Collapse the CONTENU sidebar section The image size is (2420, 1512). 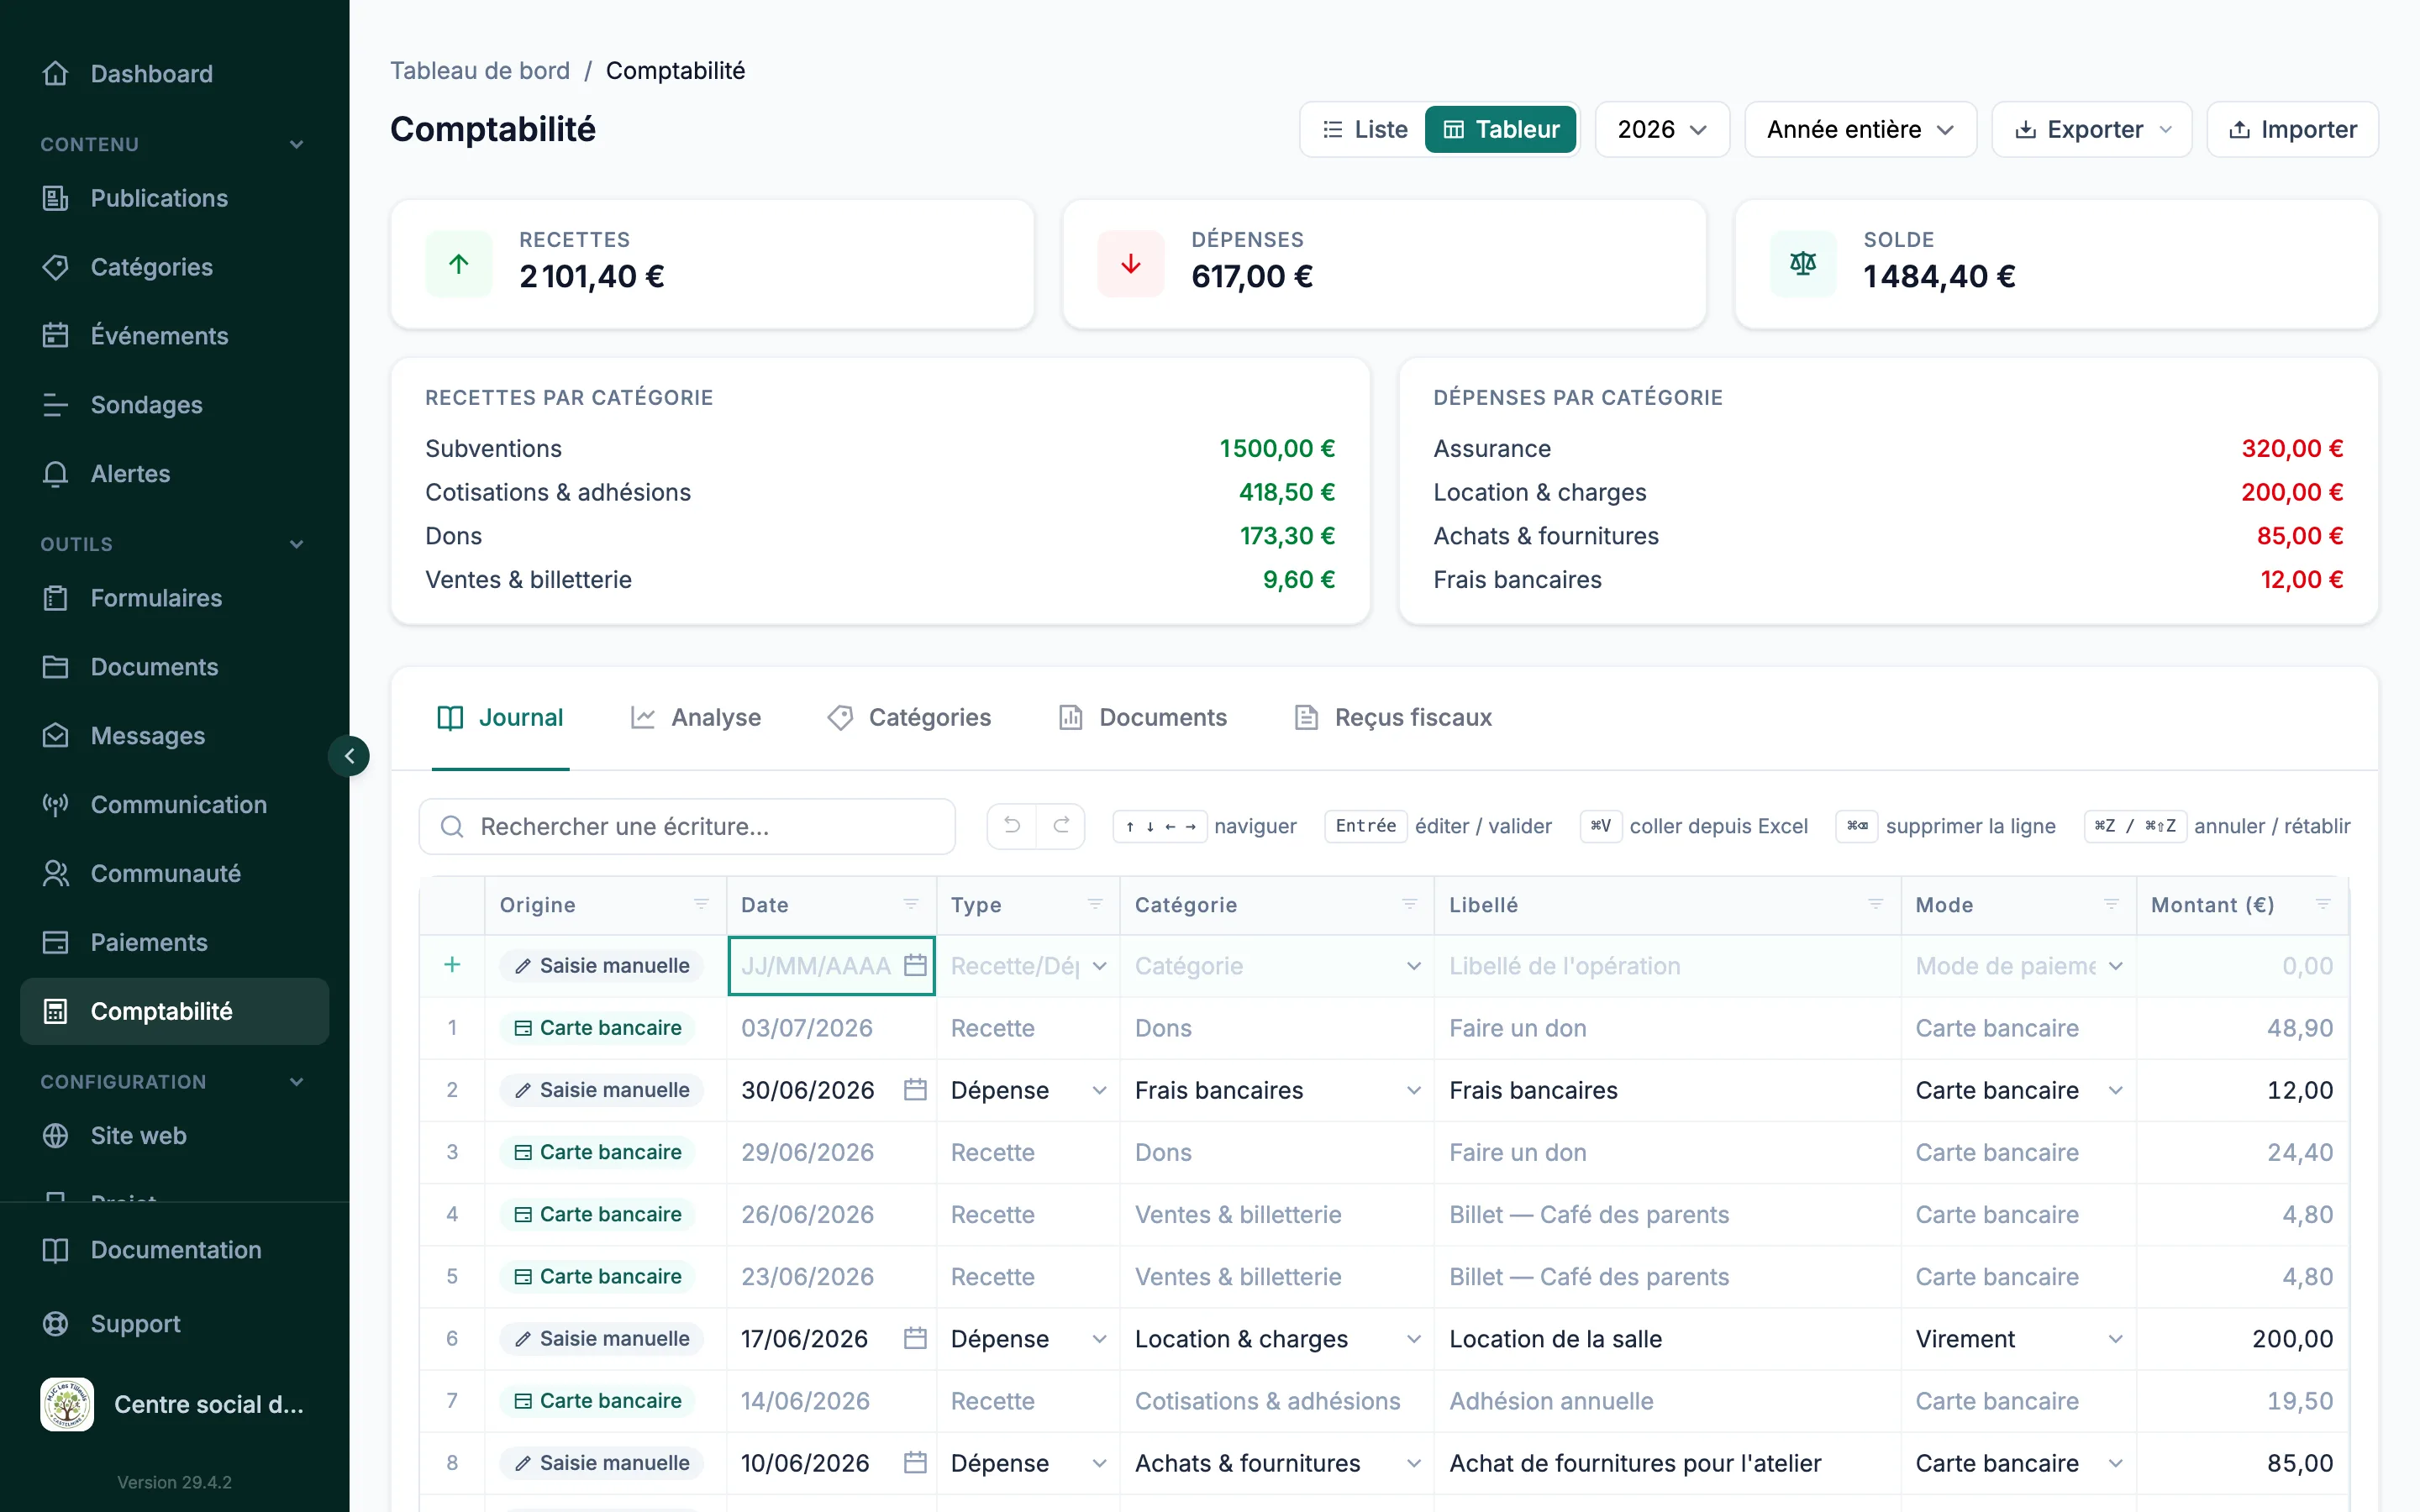(x=296, y=144)
